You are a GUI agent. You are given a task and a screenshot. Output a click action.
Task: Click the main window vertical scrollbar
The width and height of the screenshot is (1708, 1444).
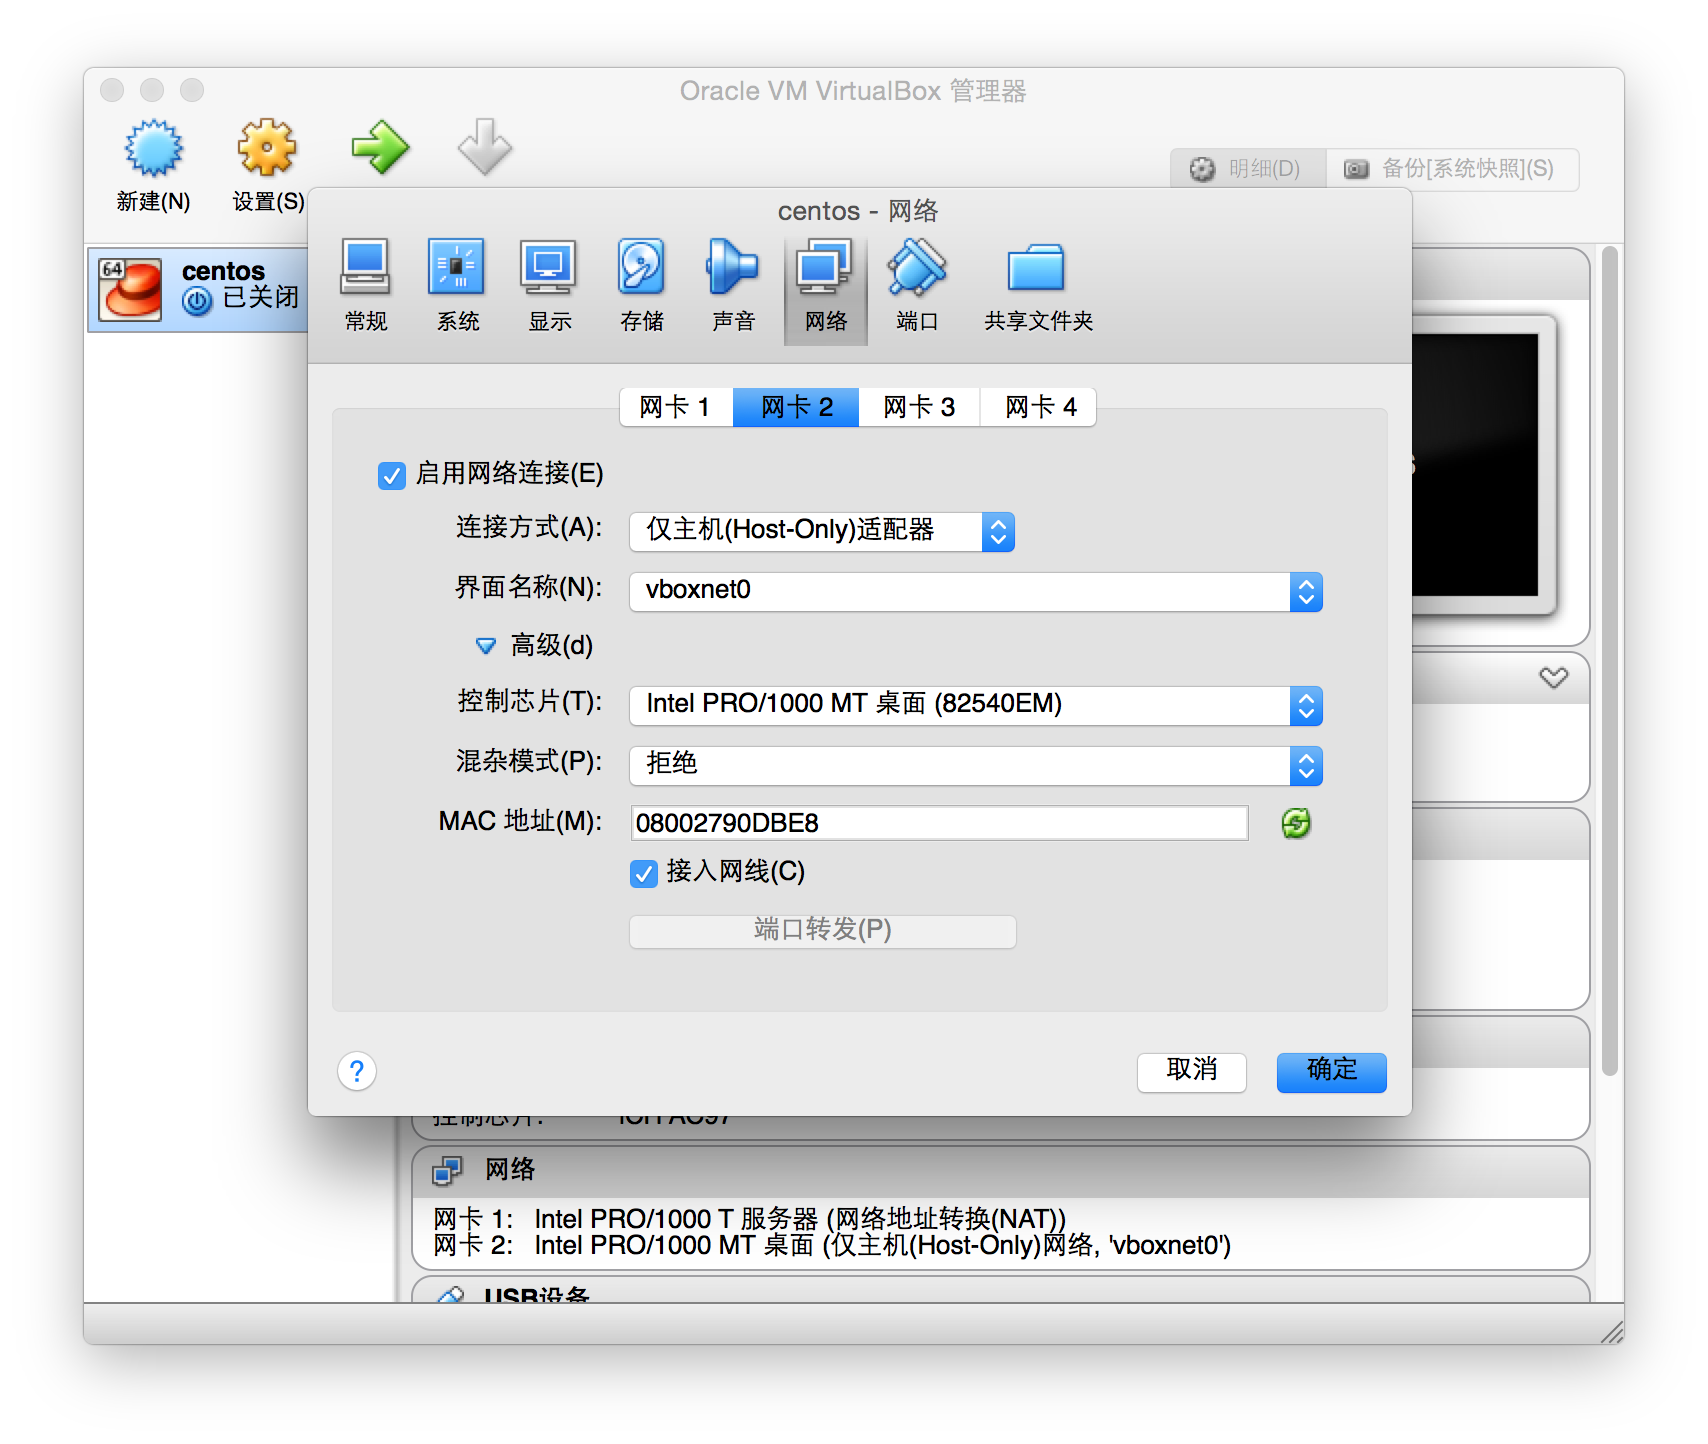tap(1609, 660)
